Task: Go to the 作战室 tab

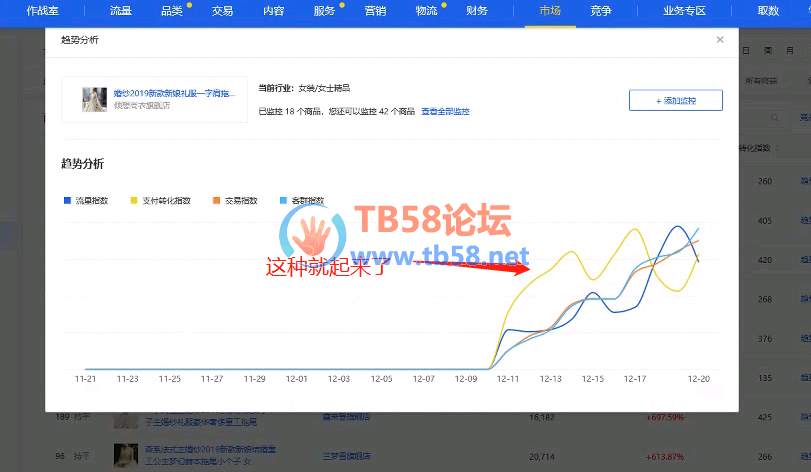Action: (x=44, y=11)
